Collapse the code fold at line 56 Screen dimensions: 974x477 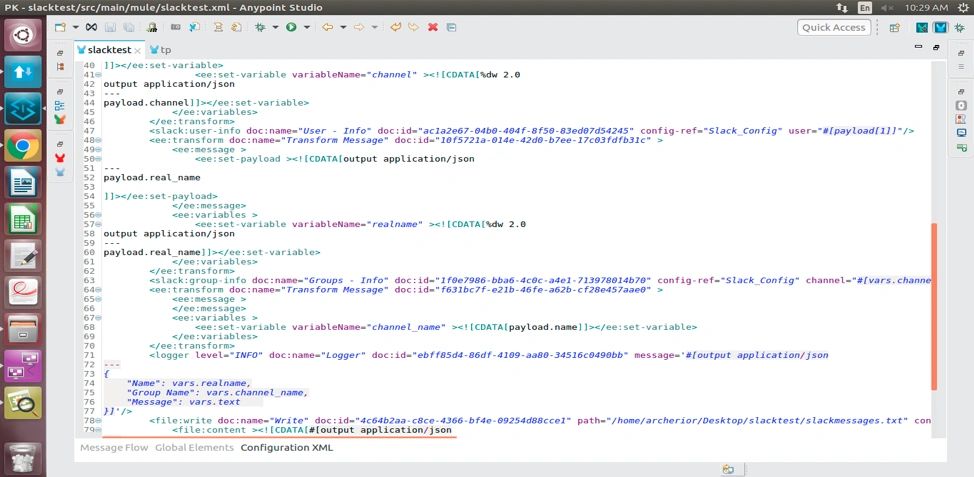98,215
